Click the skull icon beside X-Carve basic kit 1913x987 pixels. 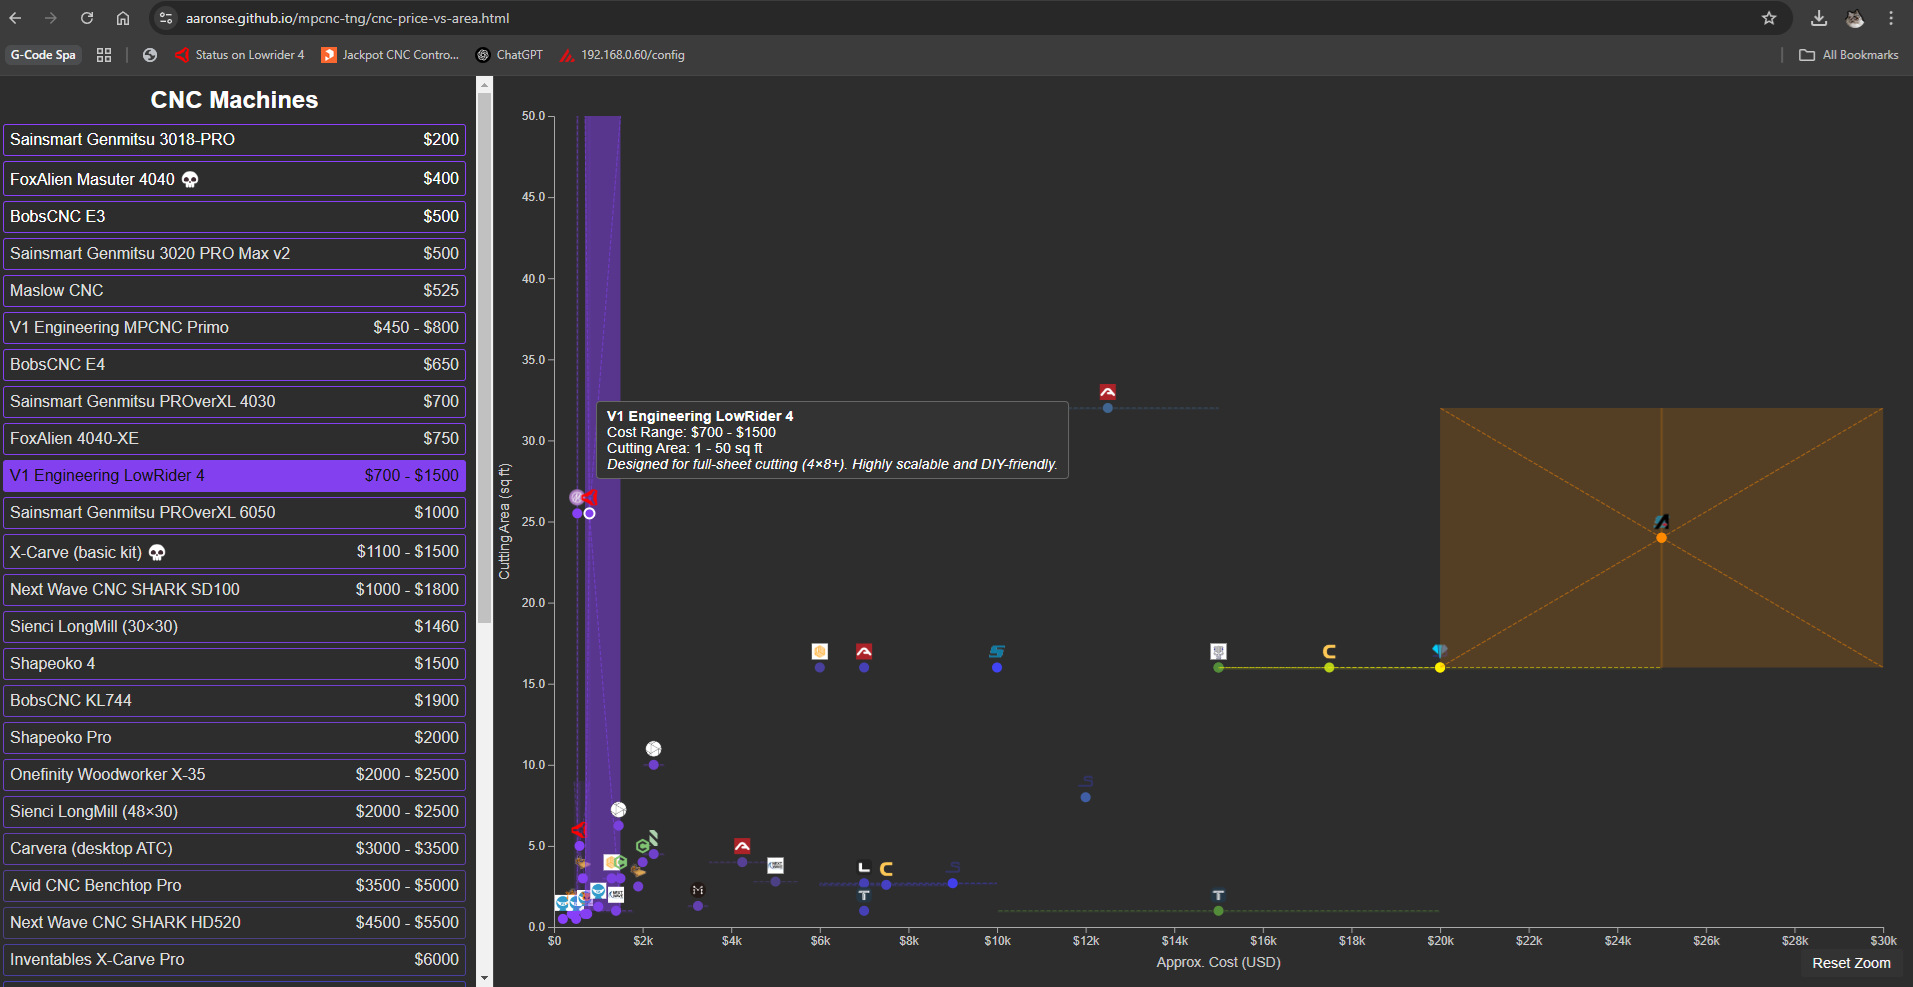[x=157, y=552]
